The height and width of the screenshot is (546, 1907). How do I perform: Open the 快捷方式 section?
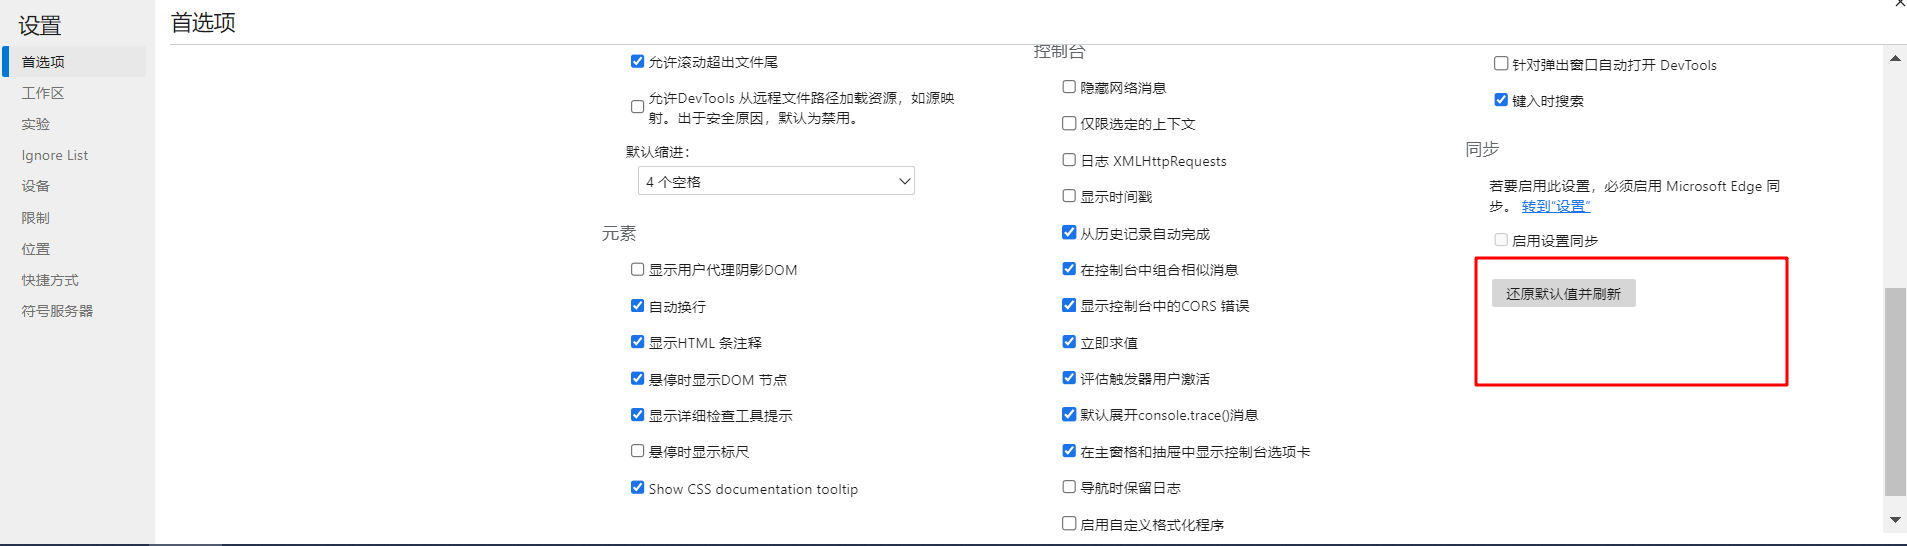[x=50, y=280]
